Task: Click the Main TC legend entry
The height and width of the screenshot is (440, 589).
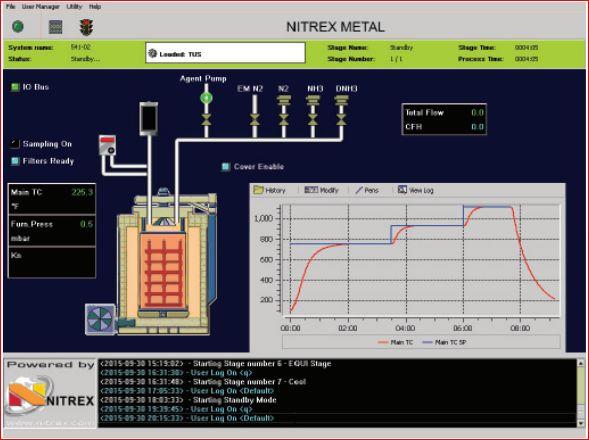Action: point(396,342)
